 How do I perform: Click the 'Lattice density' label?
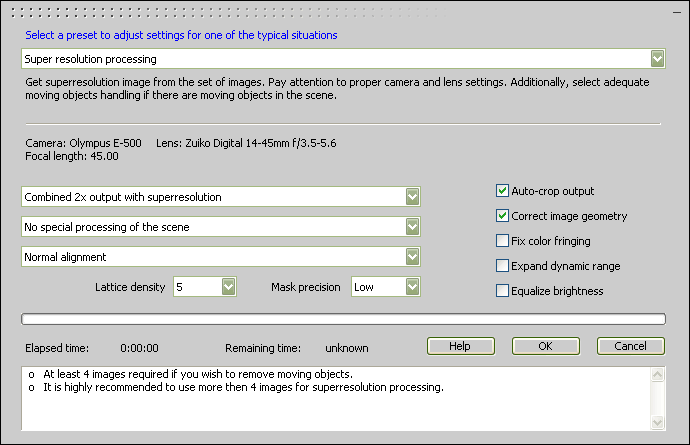(130, 287)
